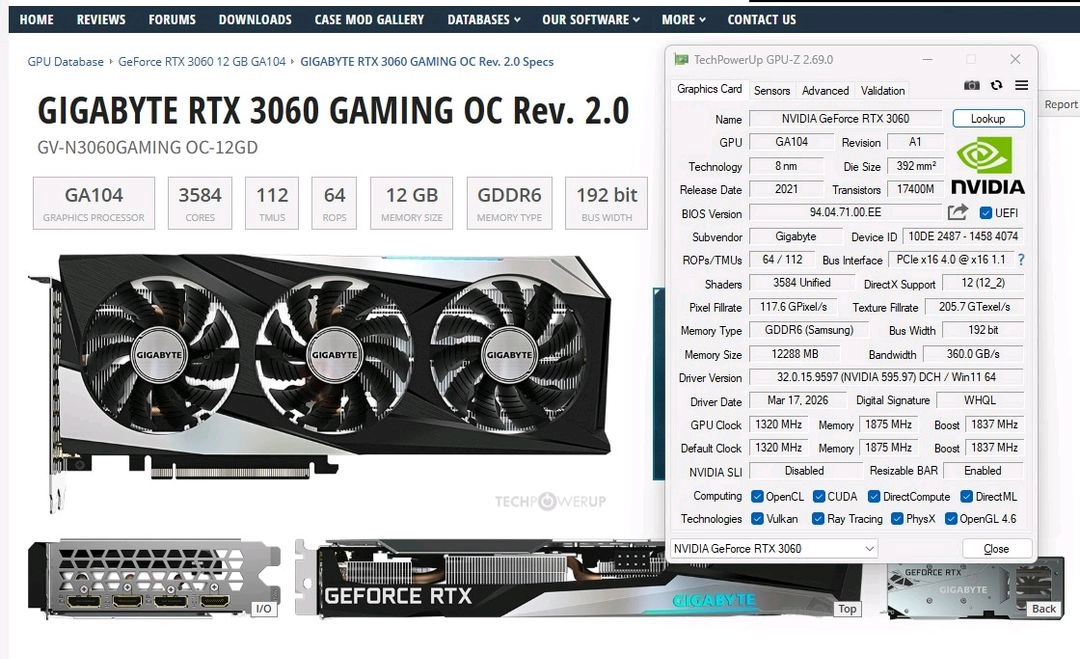Click the Lookup button in GPU-Z
The height and width of the screenshot is (659, 1080).
(988, 118)
